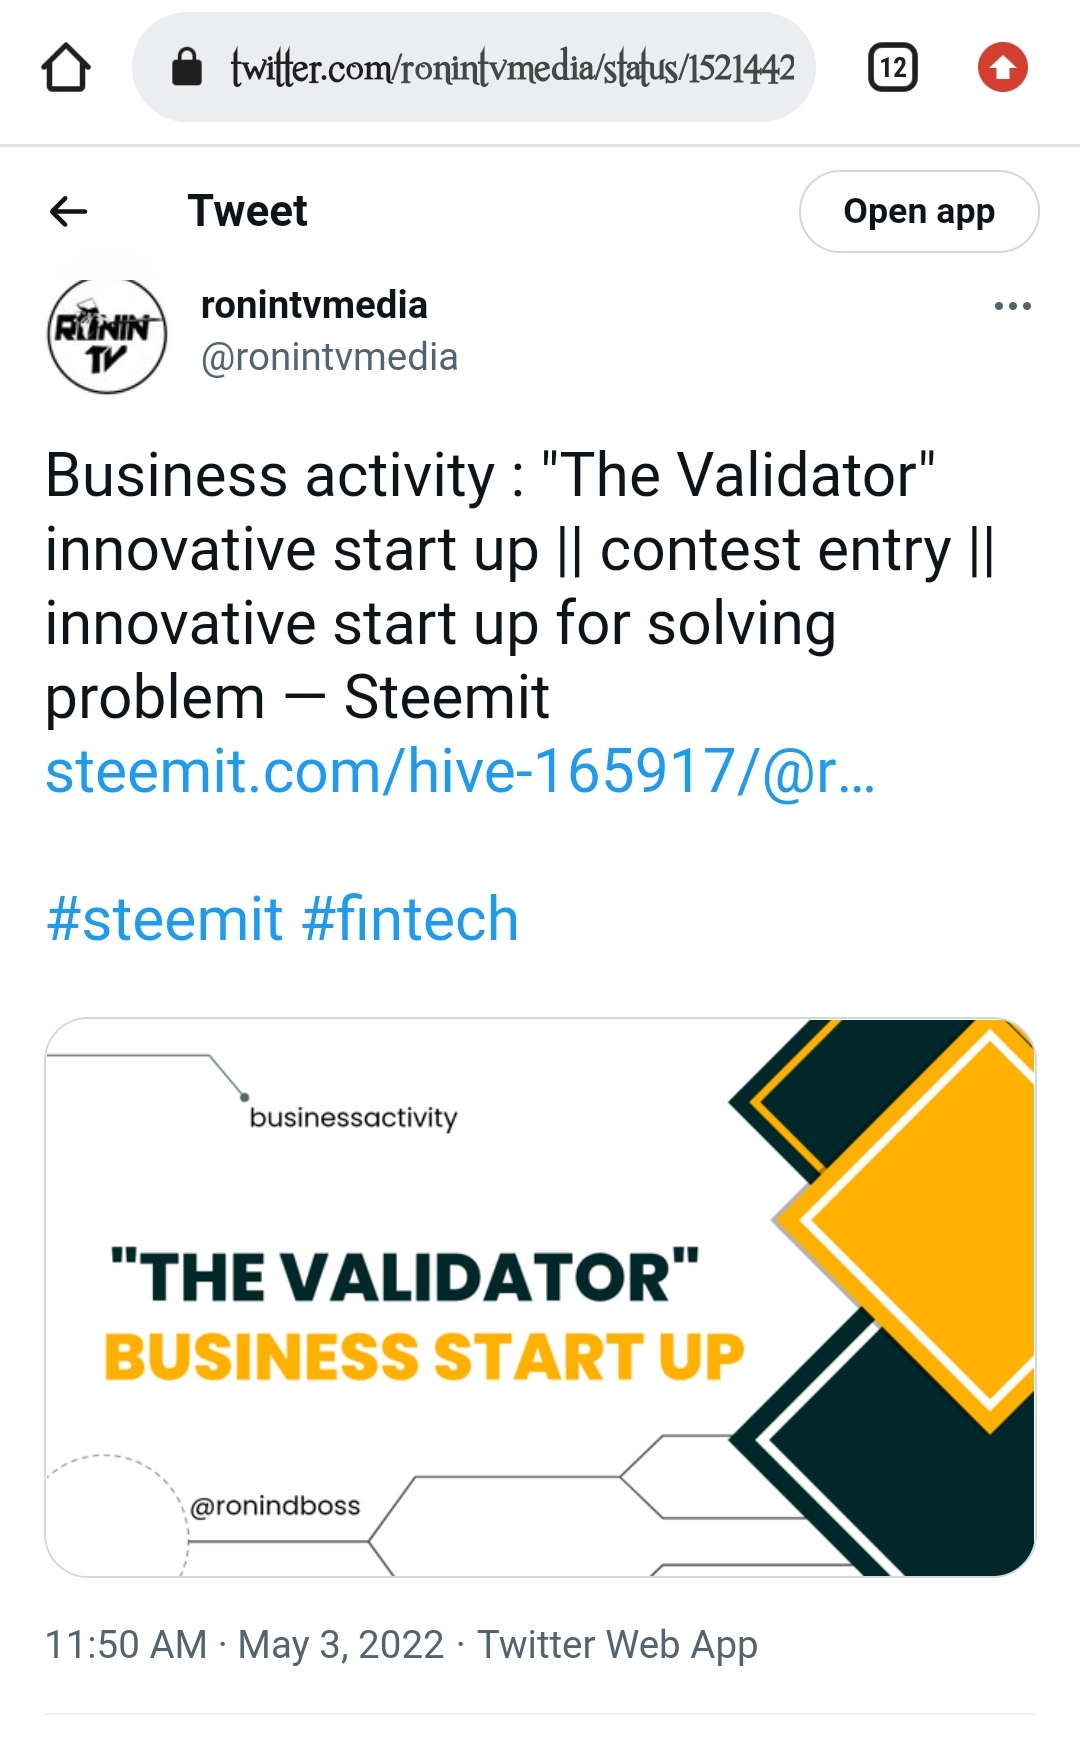Tap the 11:50 AM May 3, 2022 timestamp
Image resolution: width=1080 pixels, height=1740 pixels.
coord(244,1645)
